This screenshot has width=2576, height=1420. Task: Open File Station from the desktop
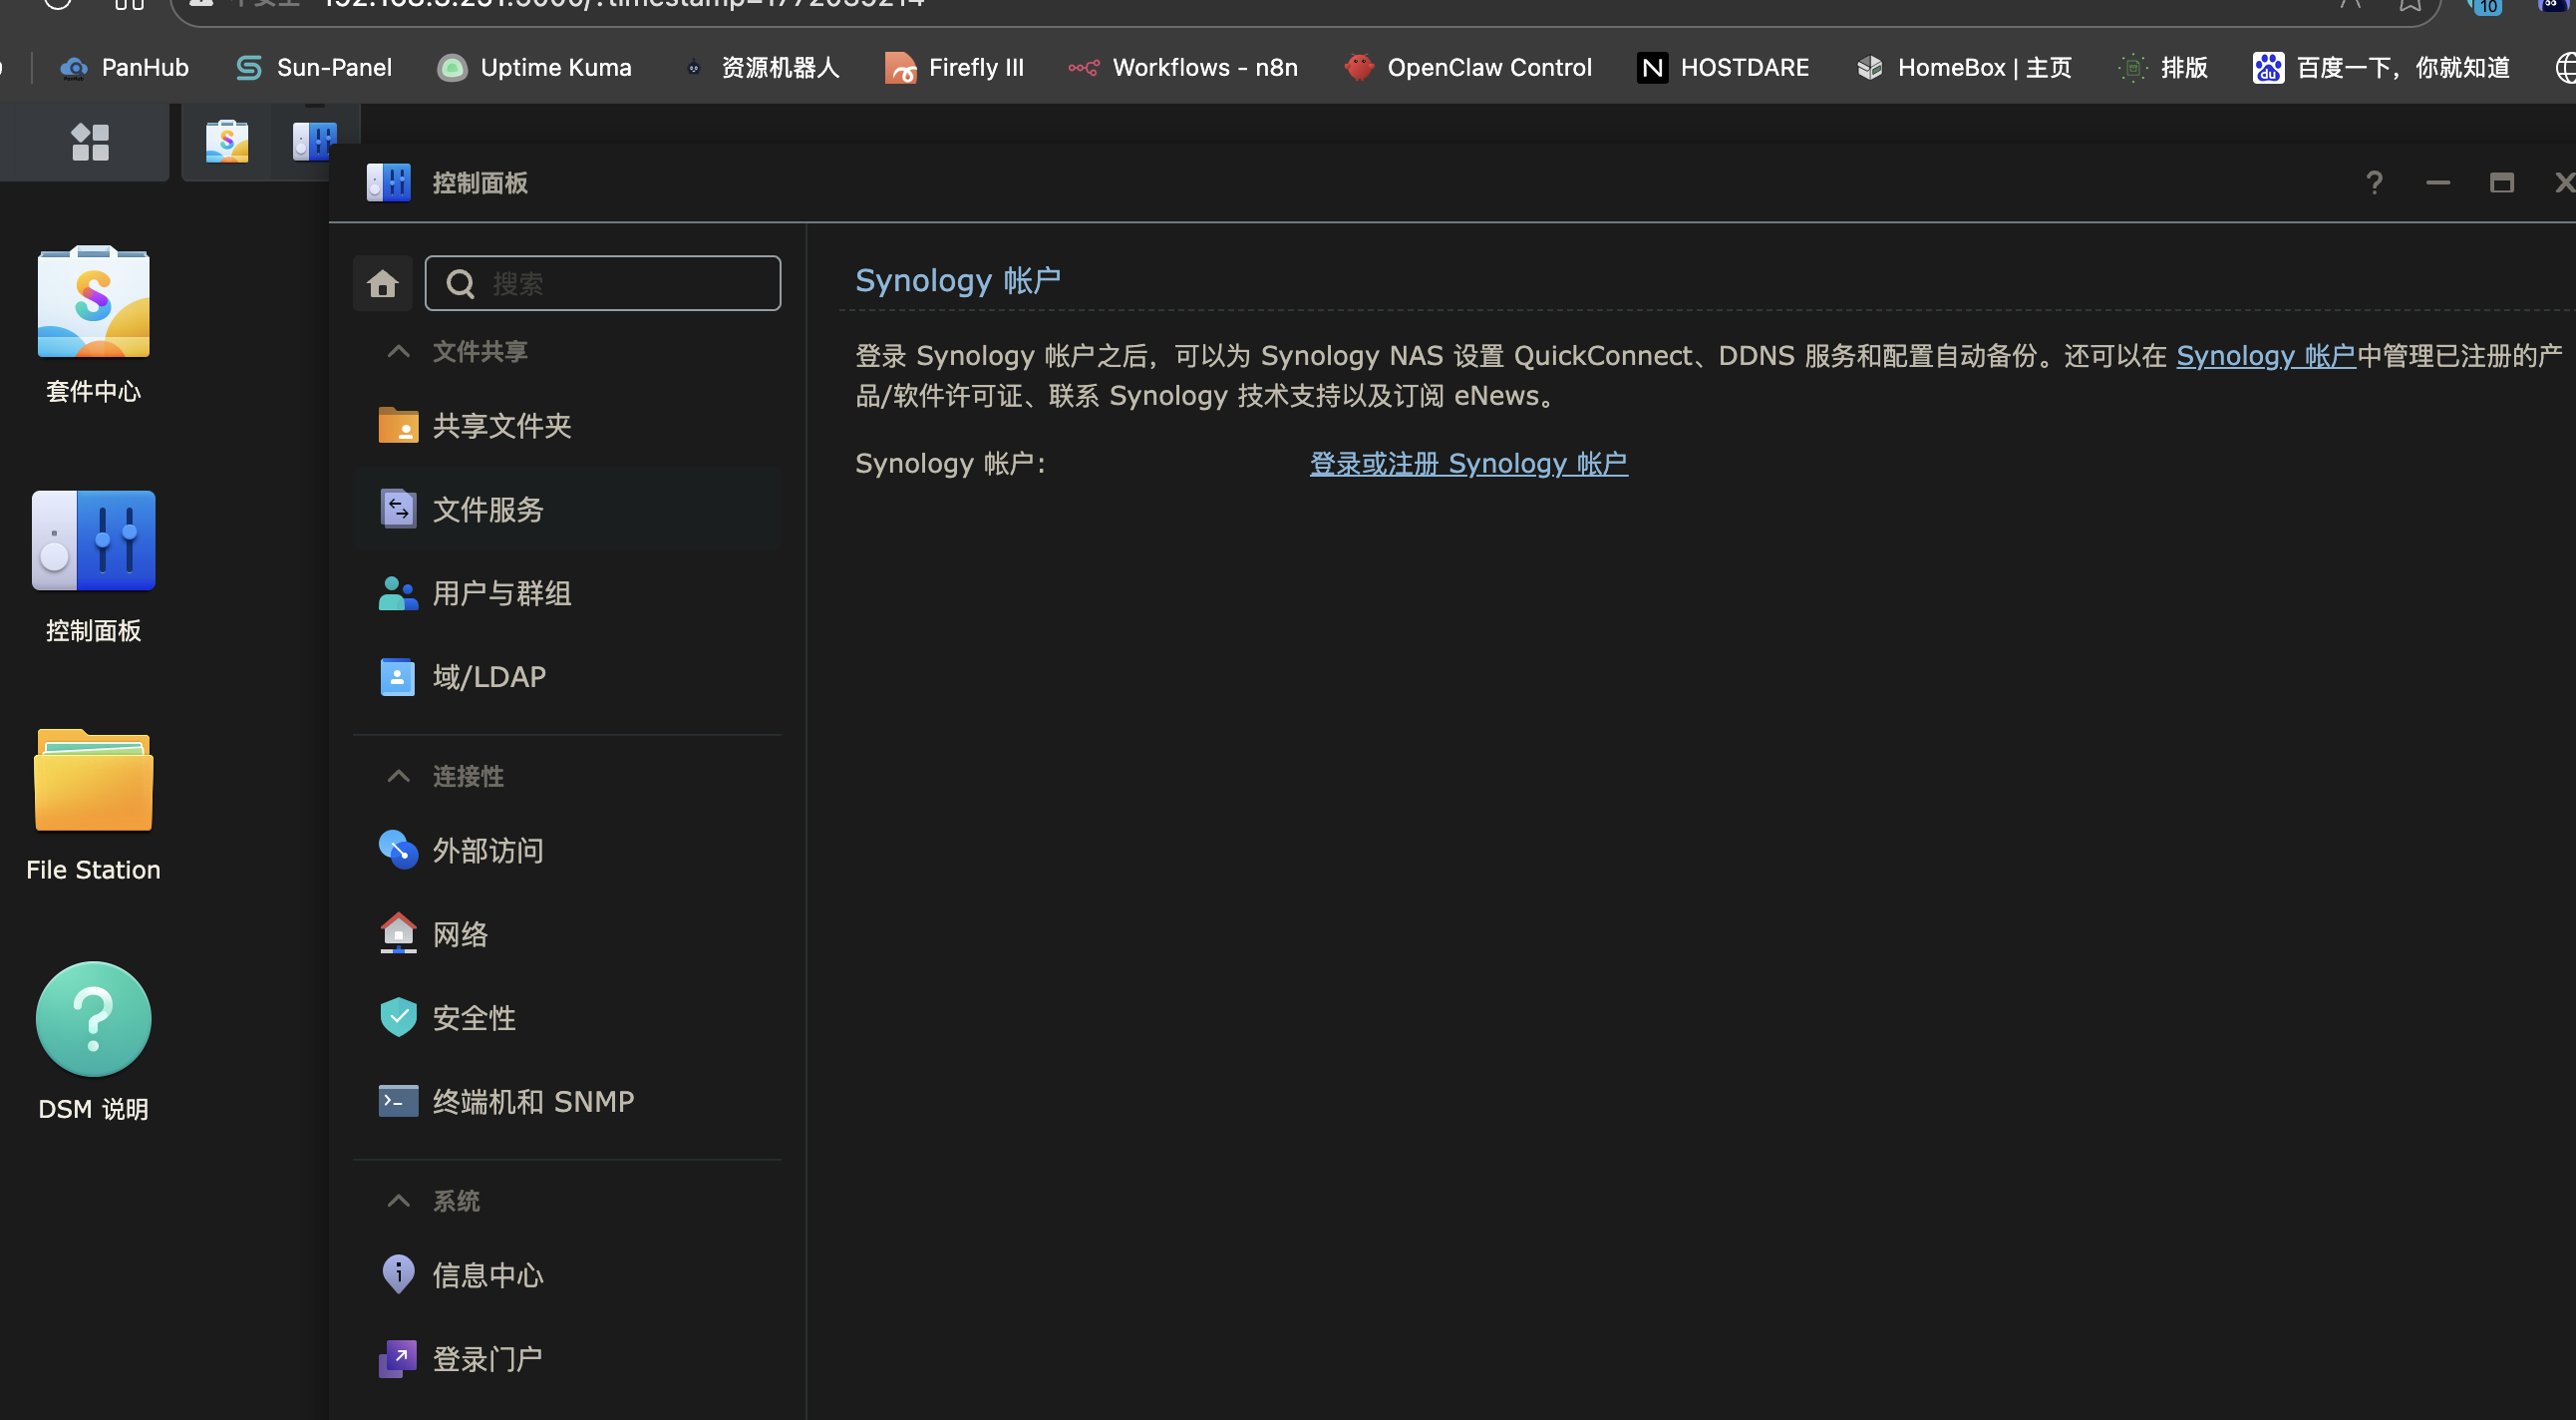click(x=93, y=782)
